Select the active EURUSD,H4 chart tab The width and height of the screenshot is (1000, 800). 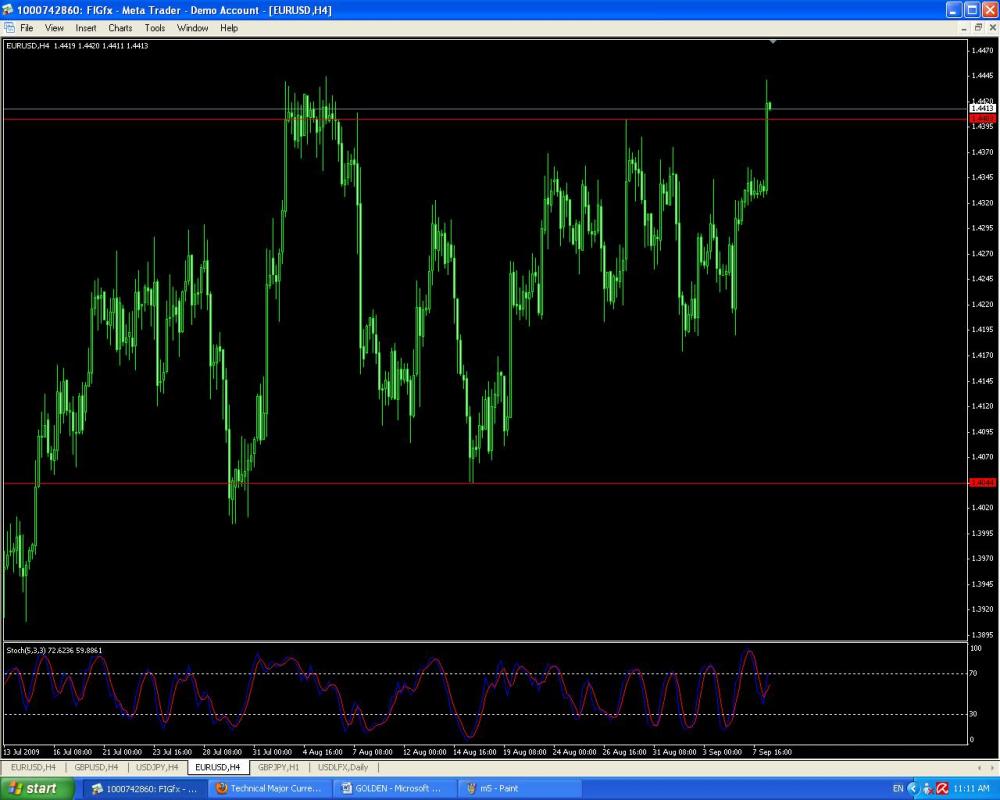point(217,767)
